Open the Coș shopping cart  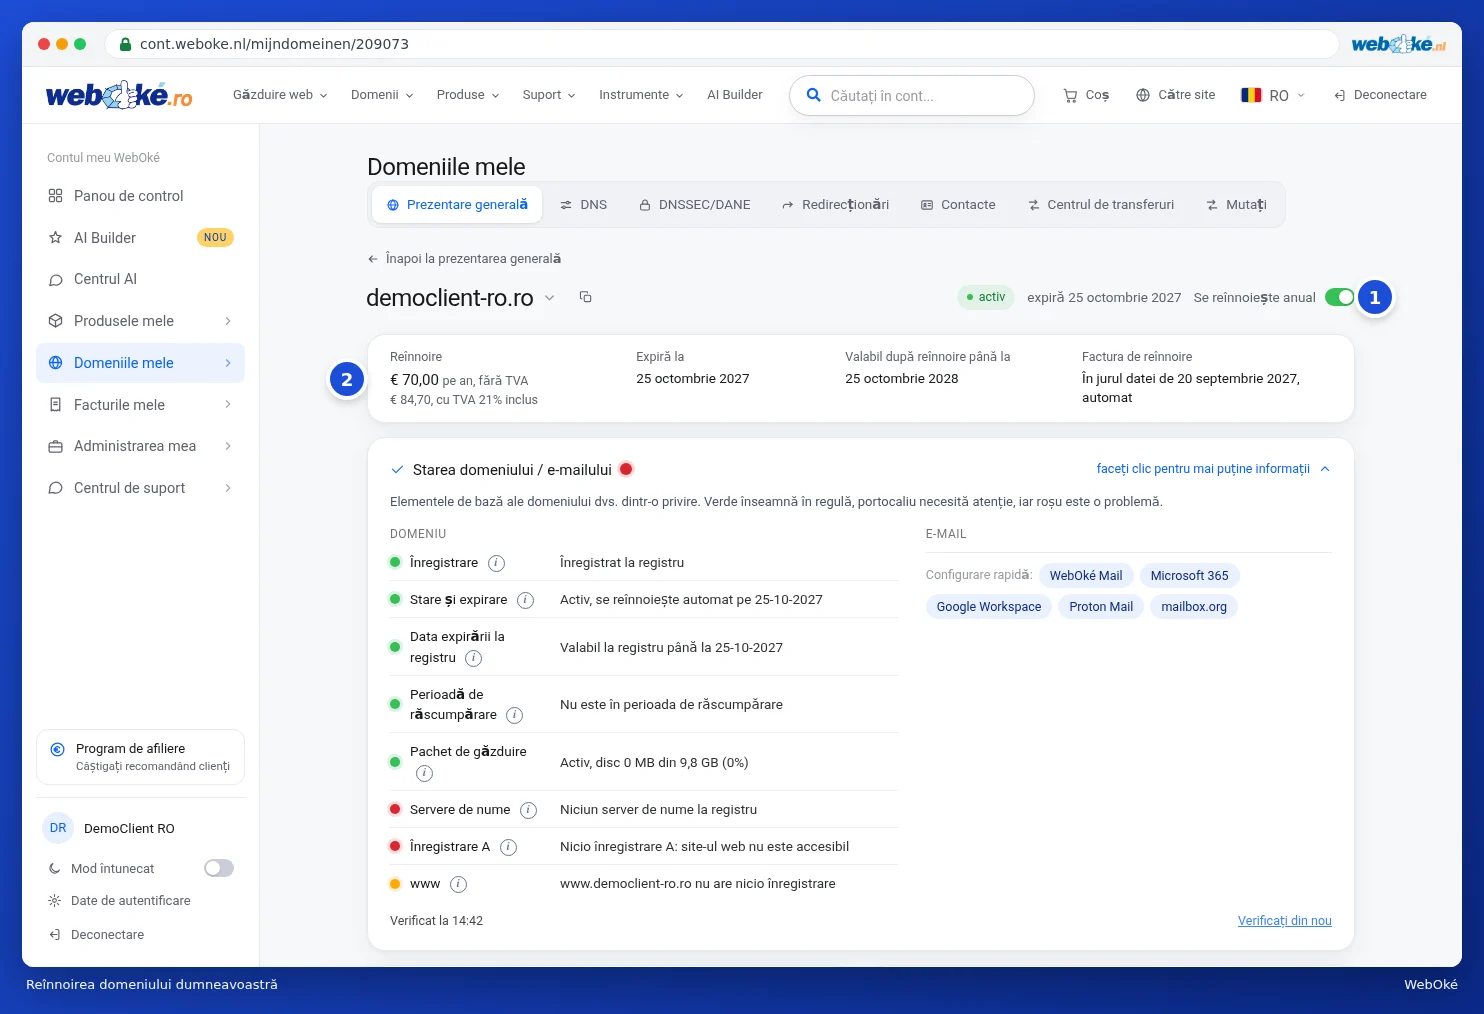click(1086, 95)
